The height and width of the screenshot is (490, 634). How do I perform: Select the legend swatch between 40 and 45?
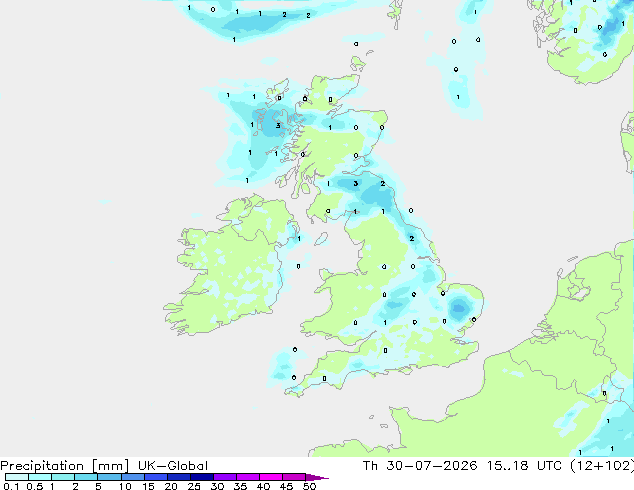(271, 477)
